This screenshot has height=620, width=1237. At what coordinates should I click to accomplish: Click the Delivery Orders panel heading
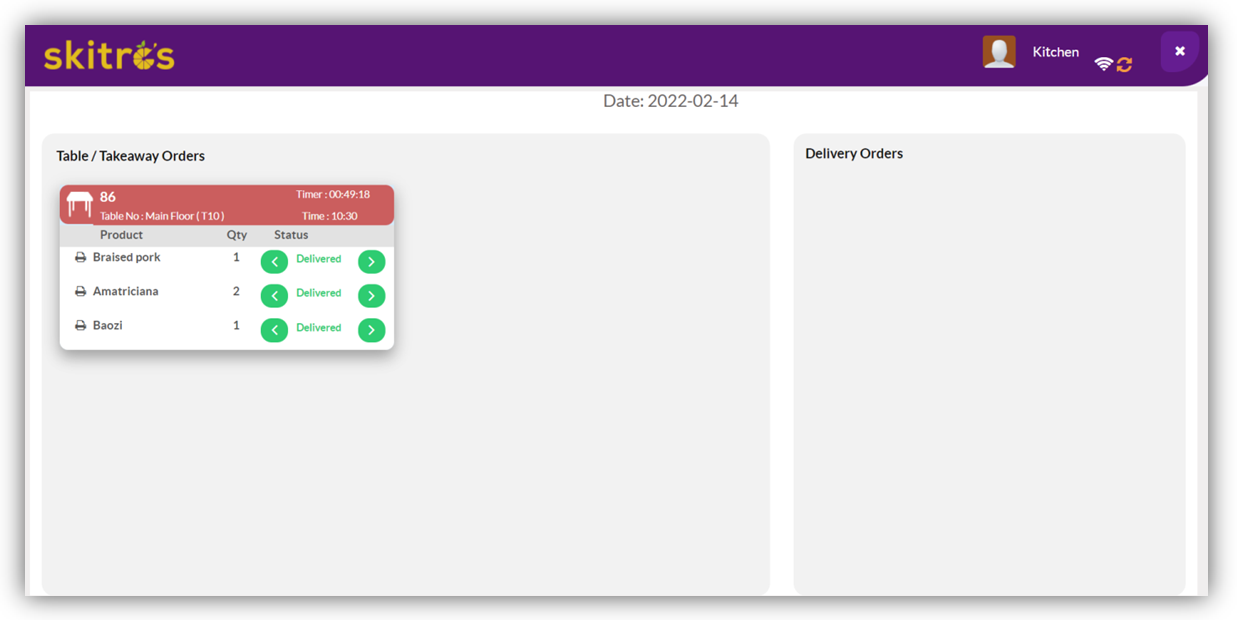(854, 154)
